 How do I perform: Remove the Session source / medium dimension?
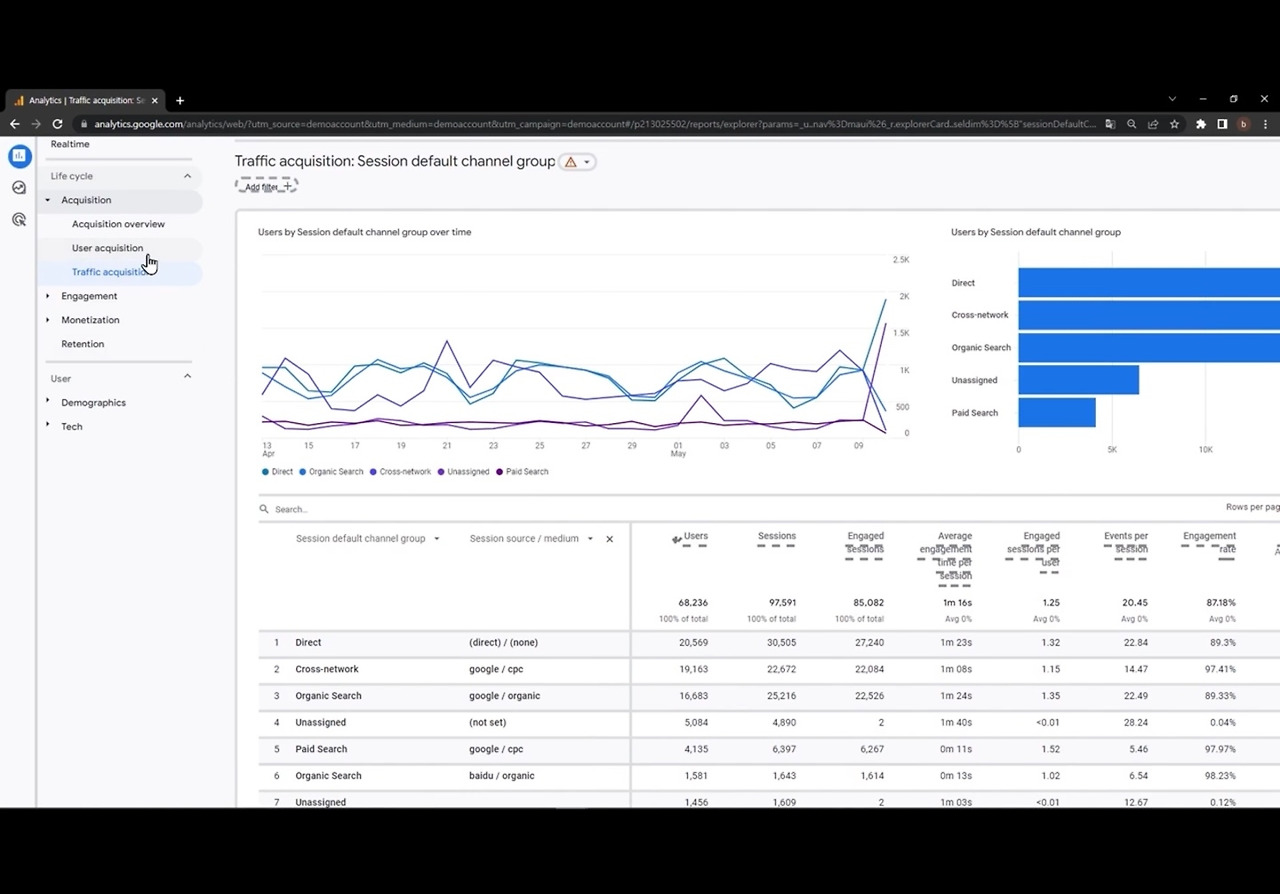[609, 539]
